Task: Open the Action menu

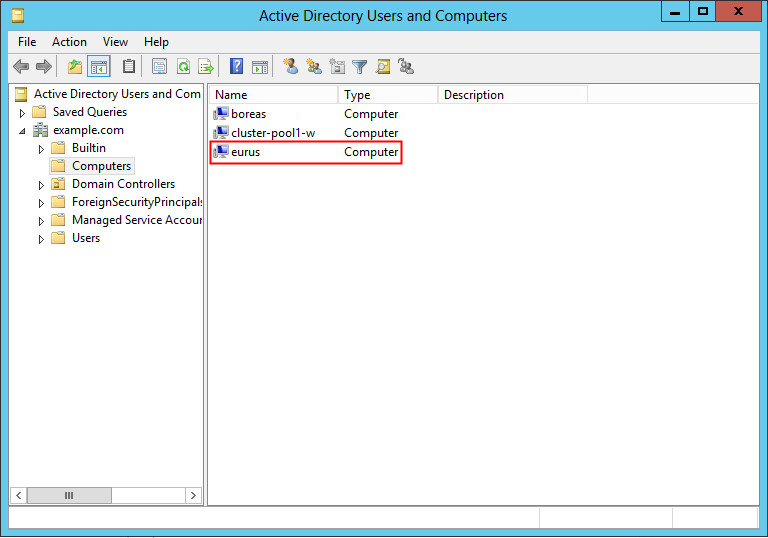Action: [69, 42]
